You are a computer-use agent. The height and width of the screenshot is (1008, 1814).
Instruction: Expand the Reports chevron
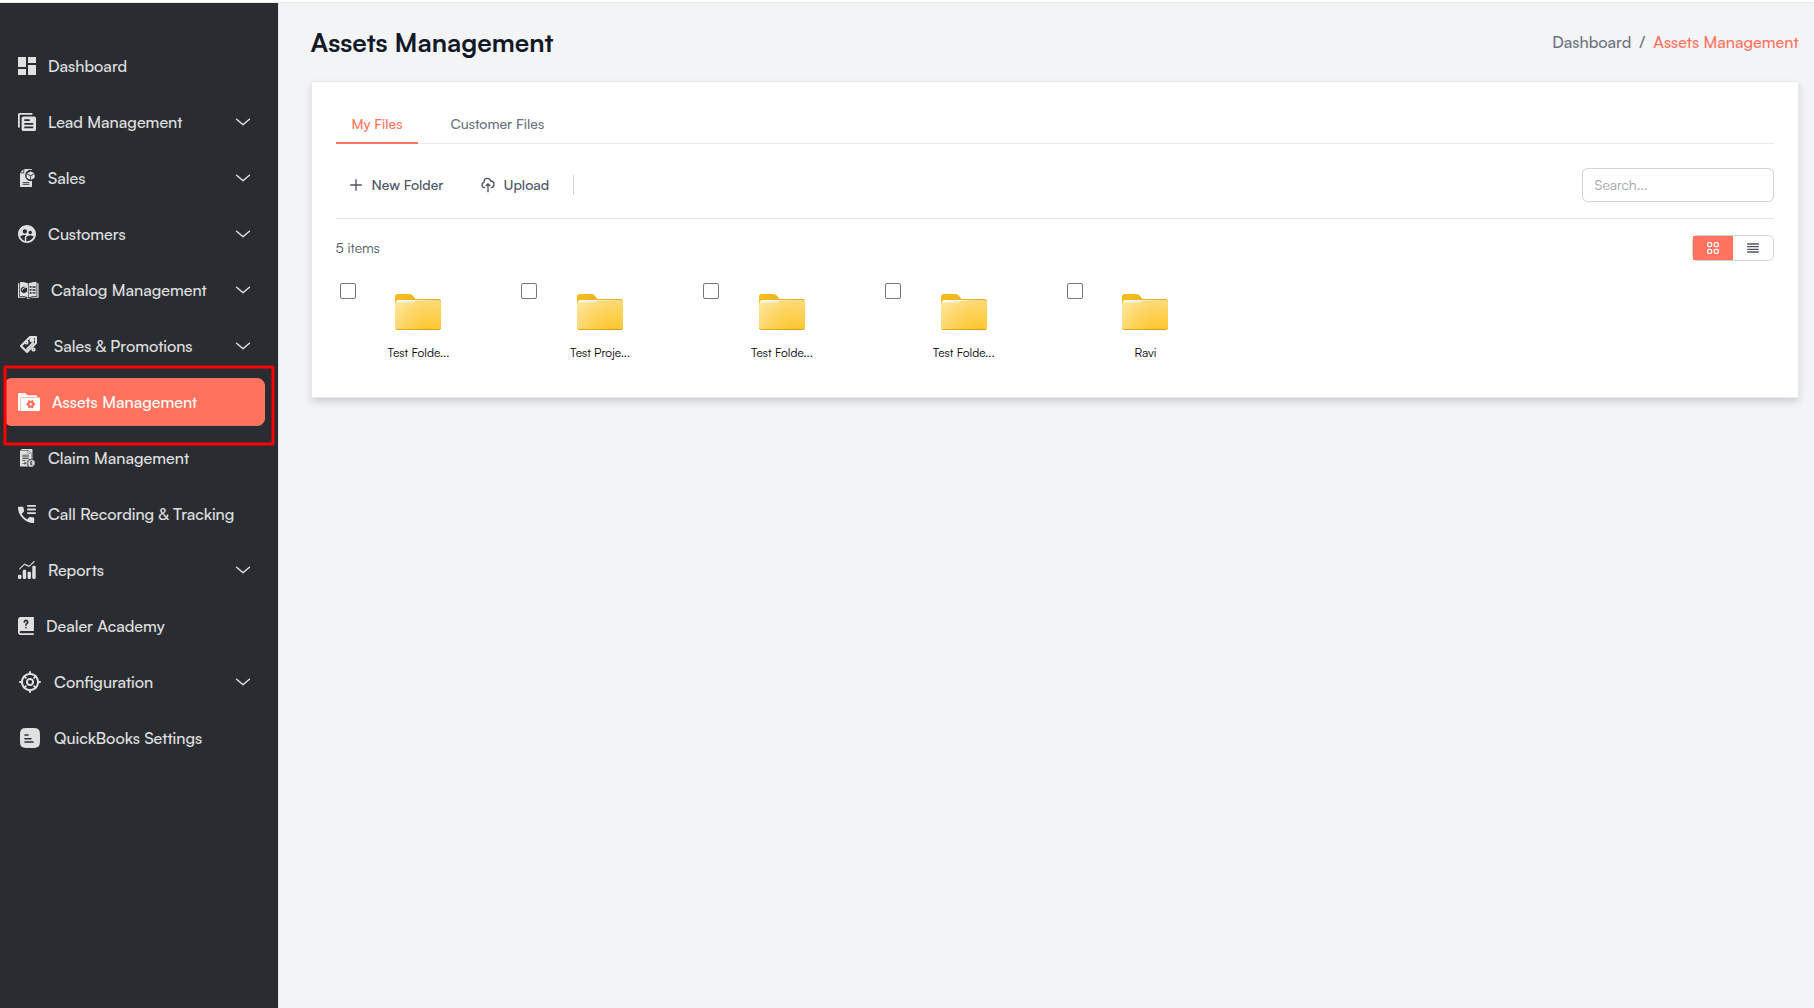[x=243, y=570]
